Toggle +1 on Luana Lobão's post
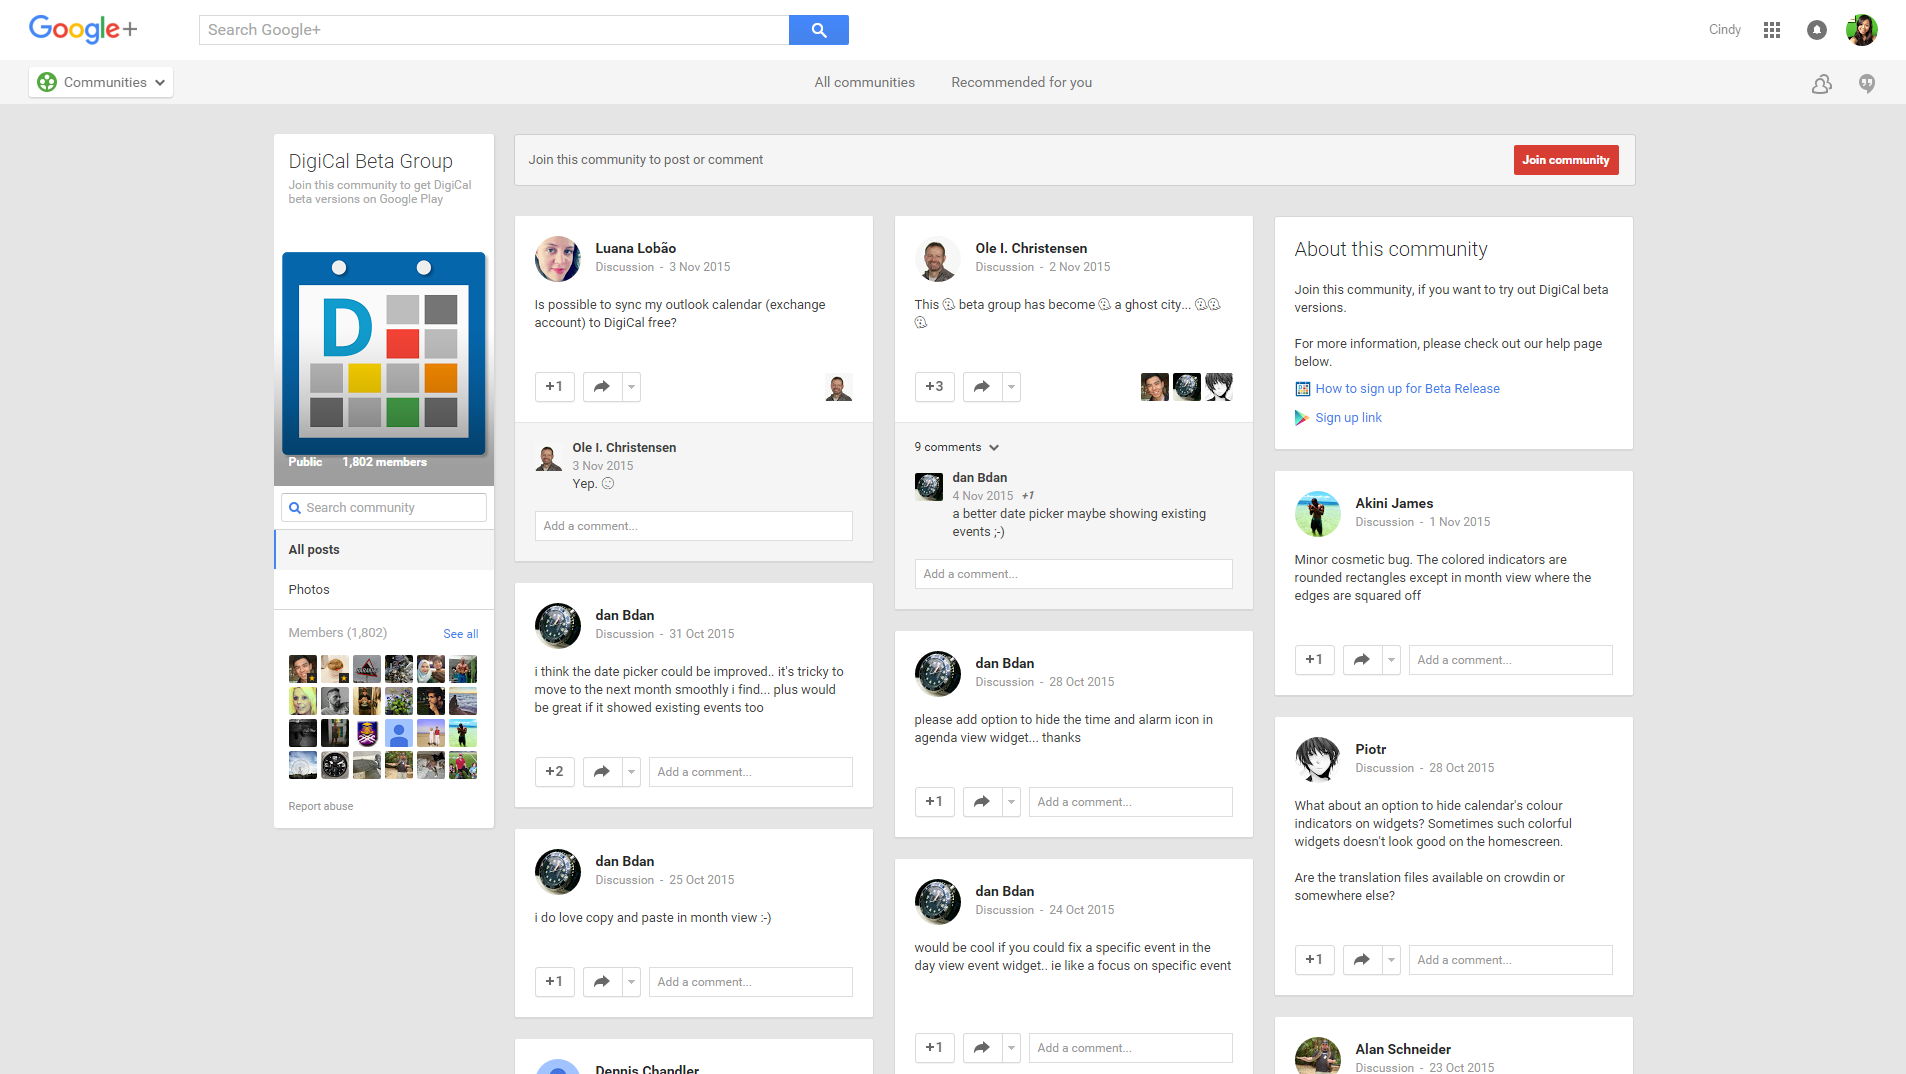 click(554, 387)
